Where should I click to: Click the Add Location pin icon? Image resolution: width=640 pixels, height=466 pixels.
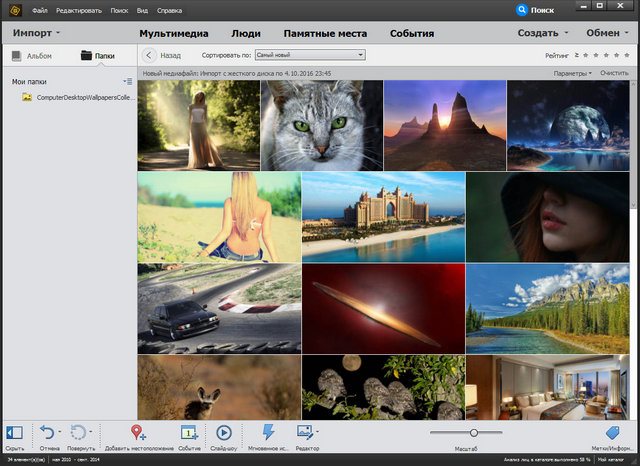pos(138,433)
